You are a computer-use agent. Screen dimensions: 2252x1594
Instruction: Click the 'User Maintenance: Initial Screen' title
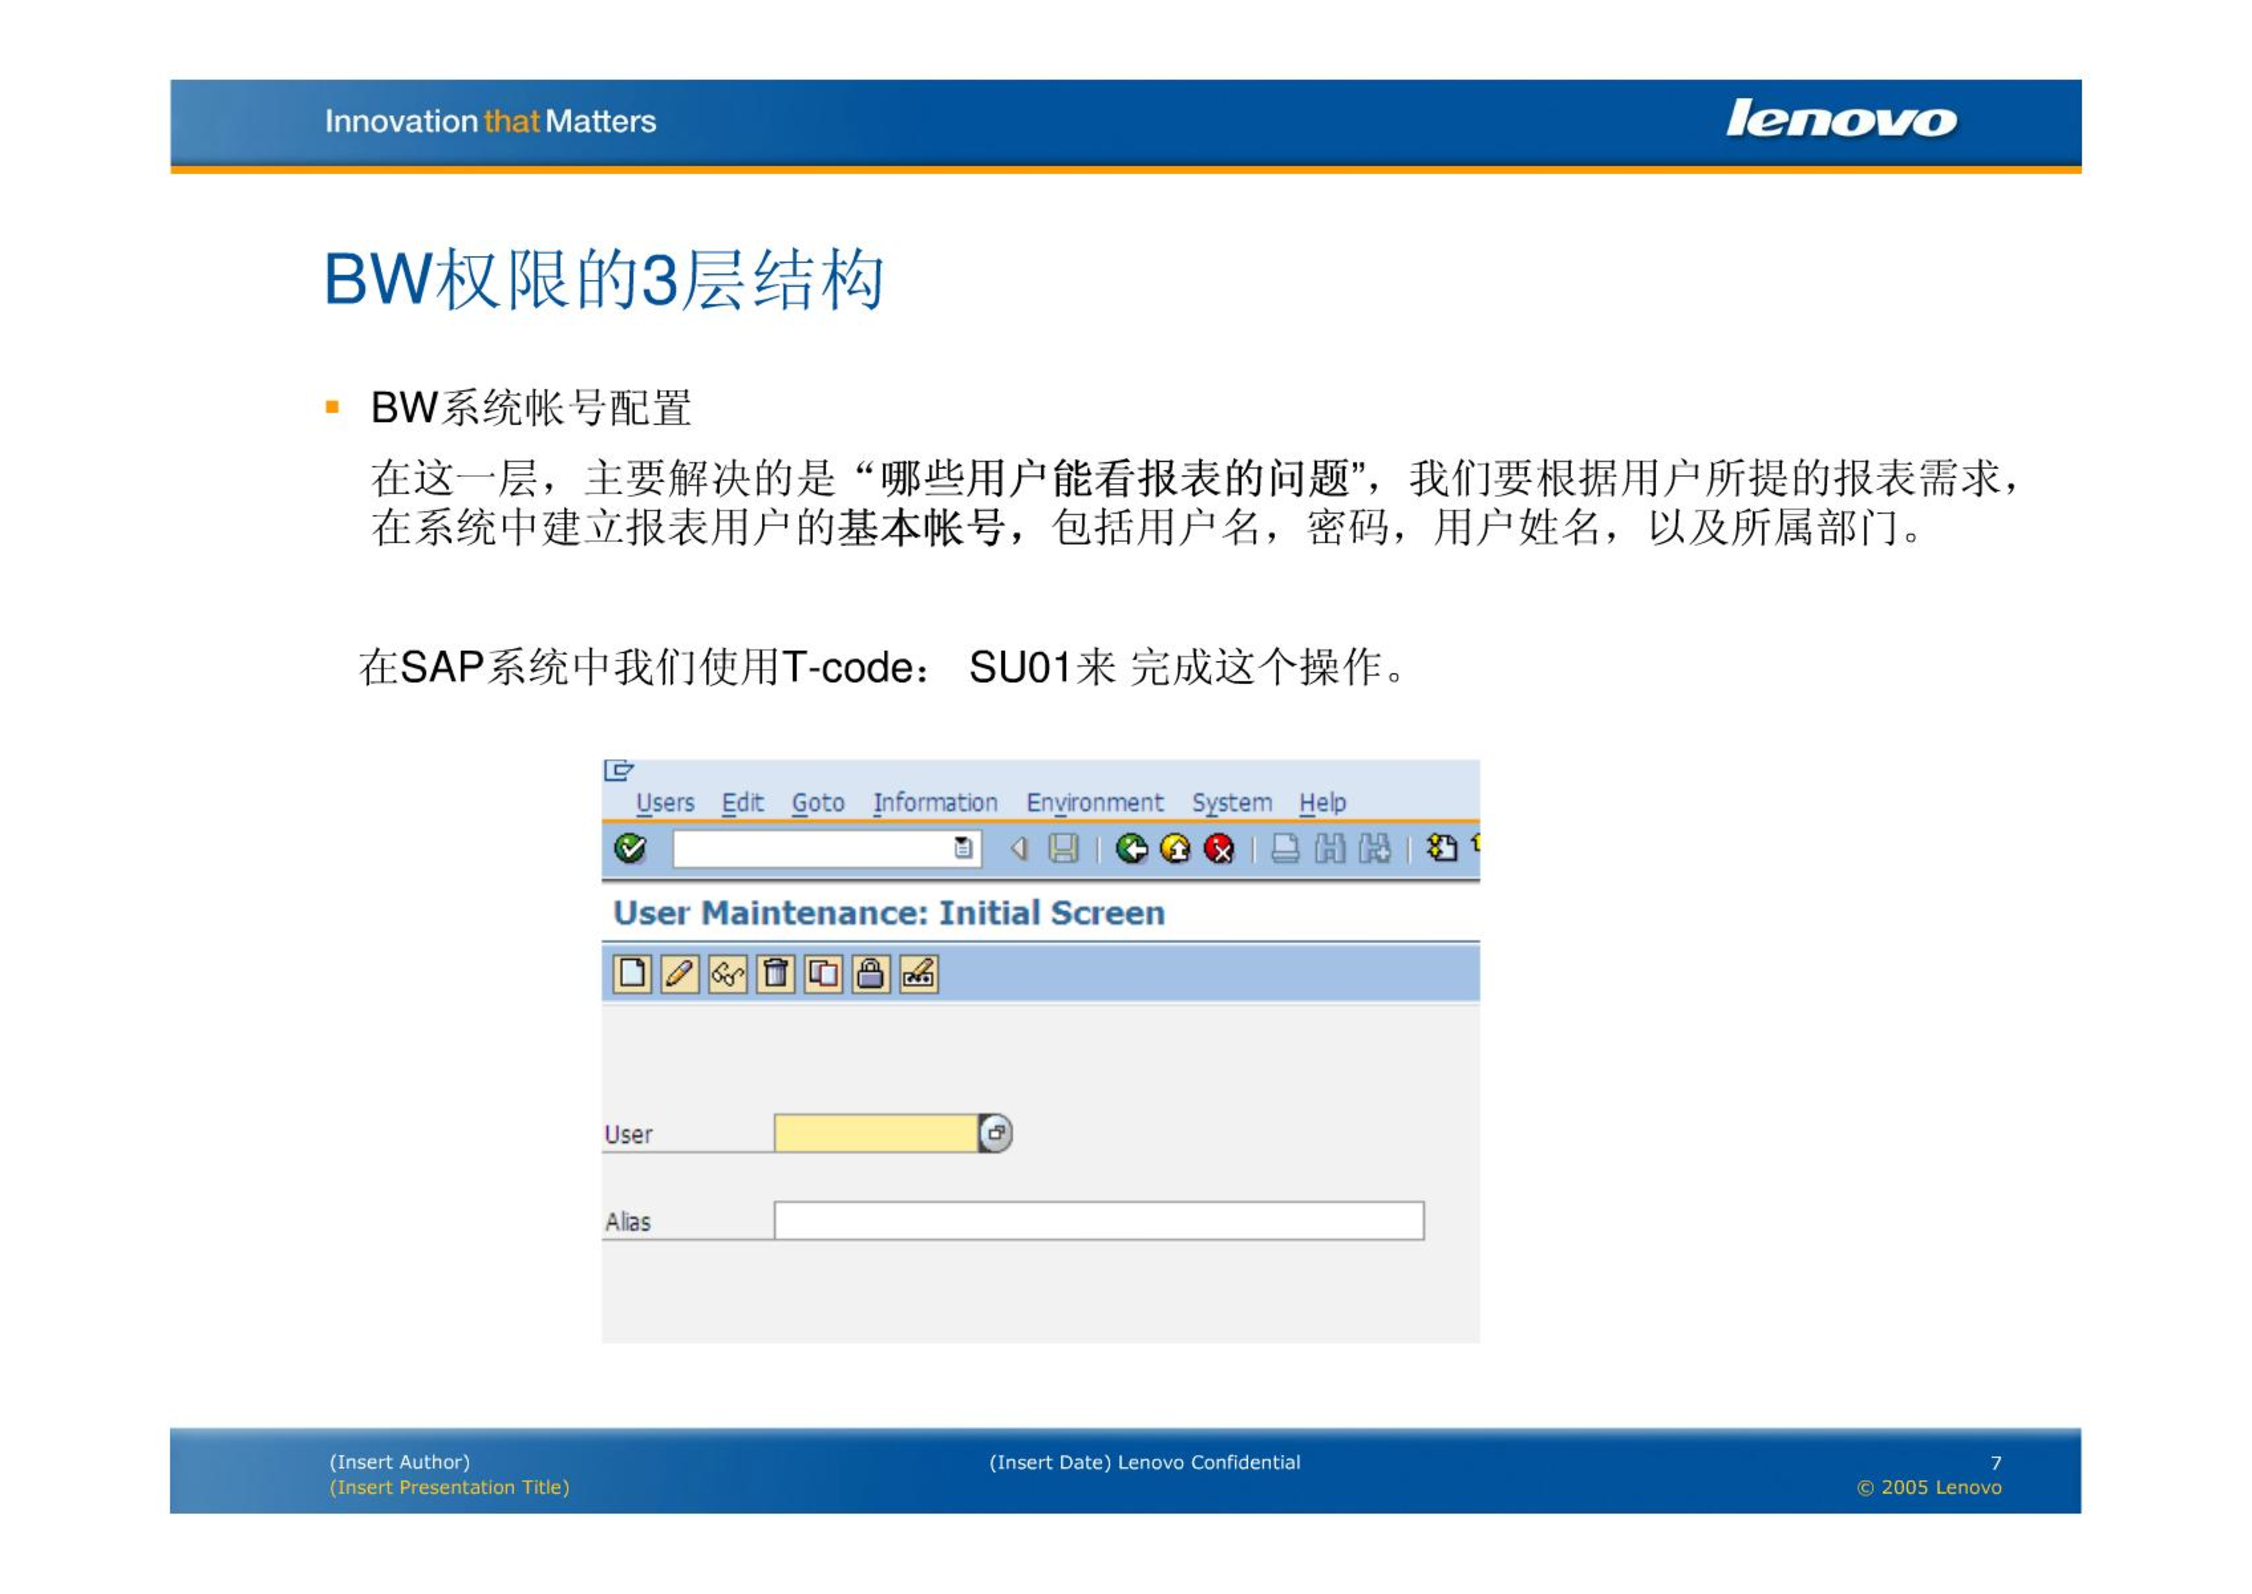pos(889,913)
